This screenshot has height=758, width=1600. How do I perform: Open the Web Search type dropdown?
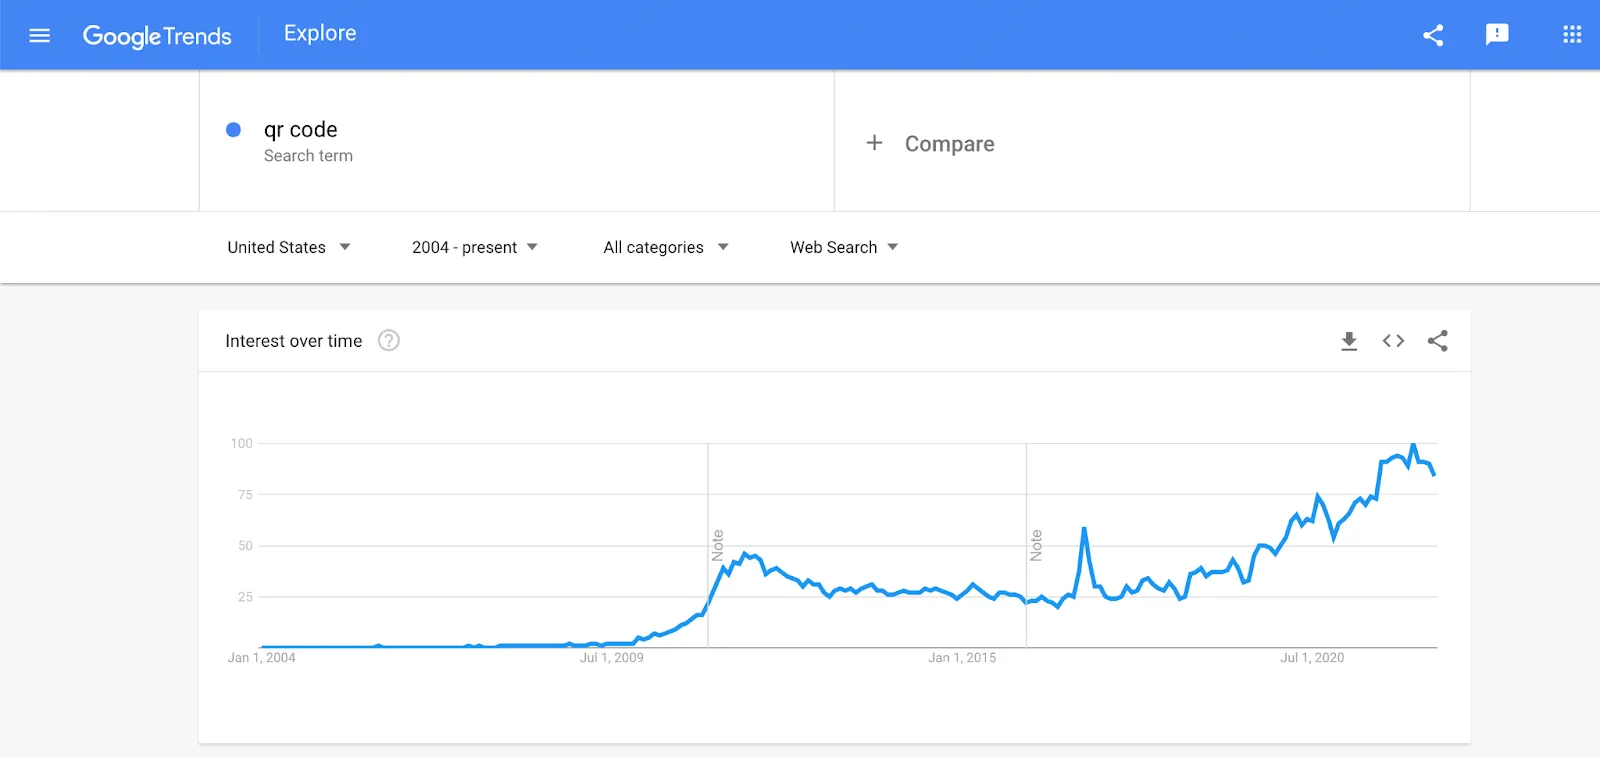coord(844,247)
